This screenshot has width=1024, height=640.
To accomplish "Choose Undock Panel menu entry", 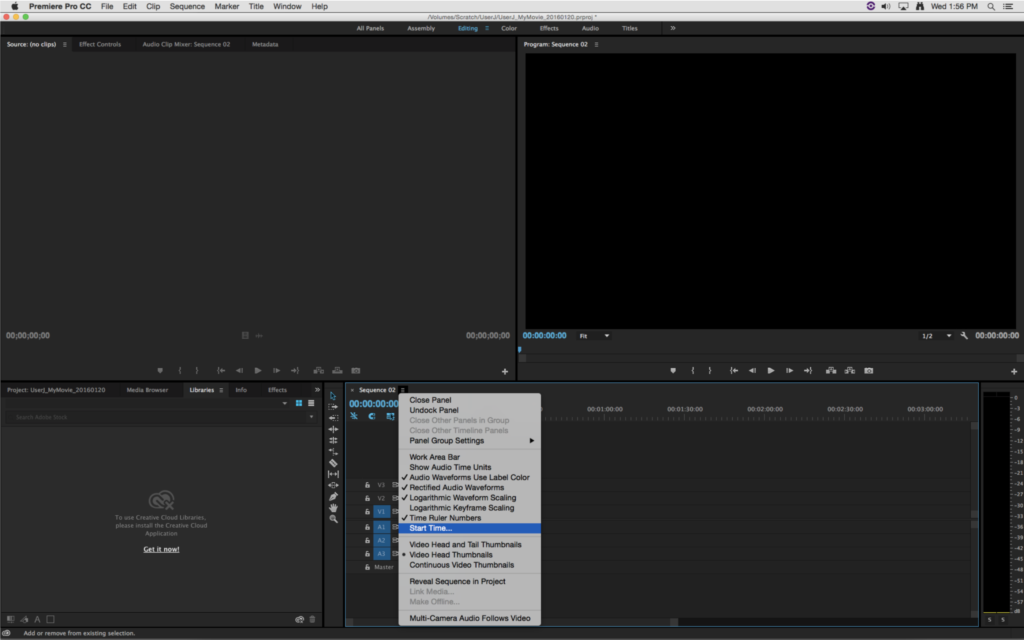I will pyautogui.click(x=470, y=410).
